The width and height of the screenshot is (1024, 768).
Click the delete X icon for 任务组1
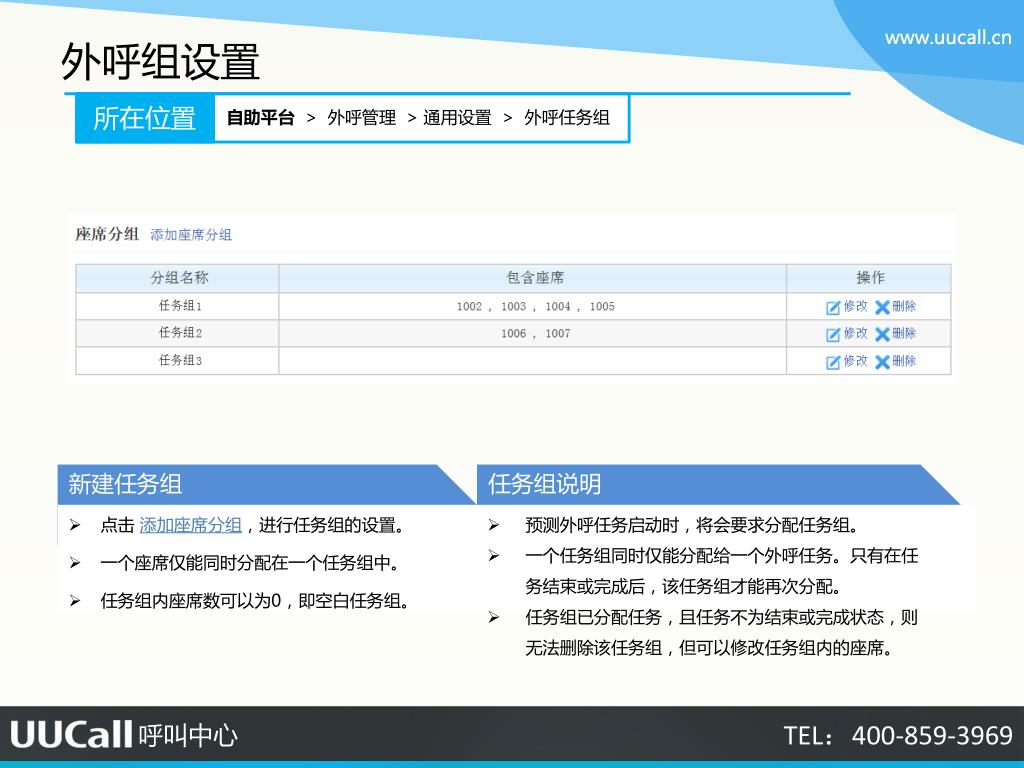pyautogui.click(x=882, y=308)
